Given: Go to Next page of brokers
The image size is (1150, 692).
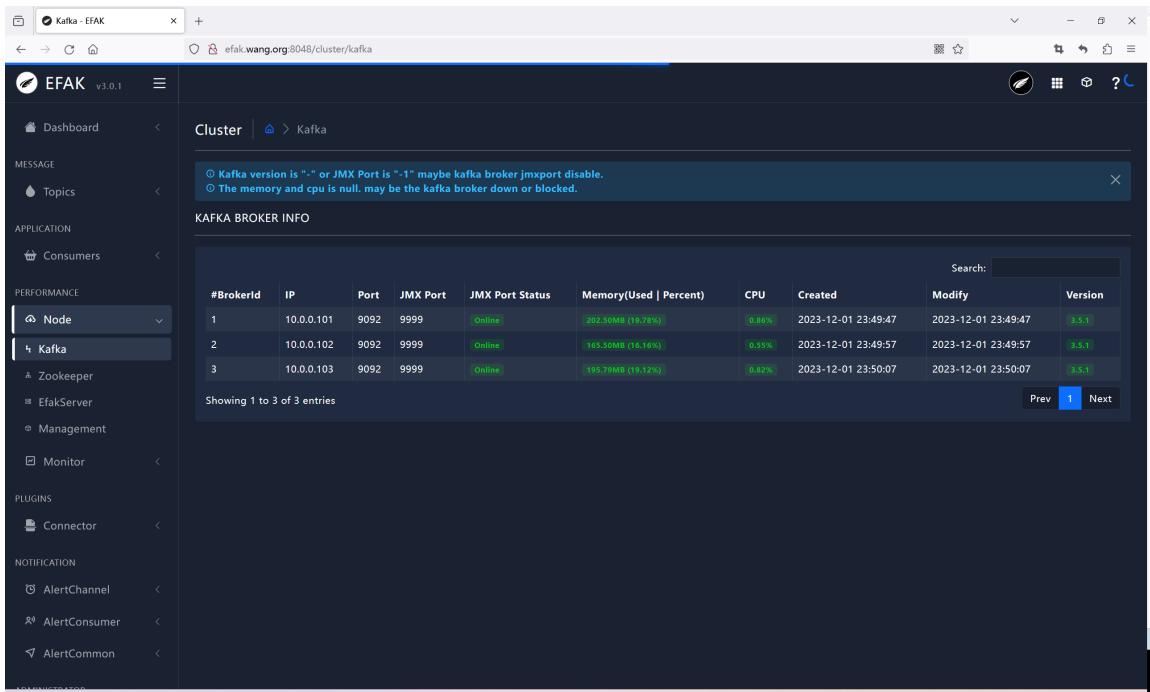Looking at the screenshot, I should click(x=1100, y=399).
